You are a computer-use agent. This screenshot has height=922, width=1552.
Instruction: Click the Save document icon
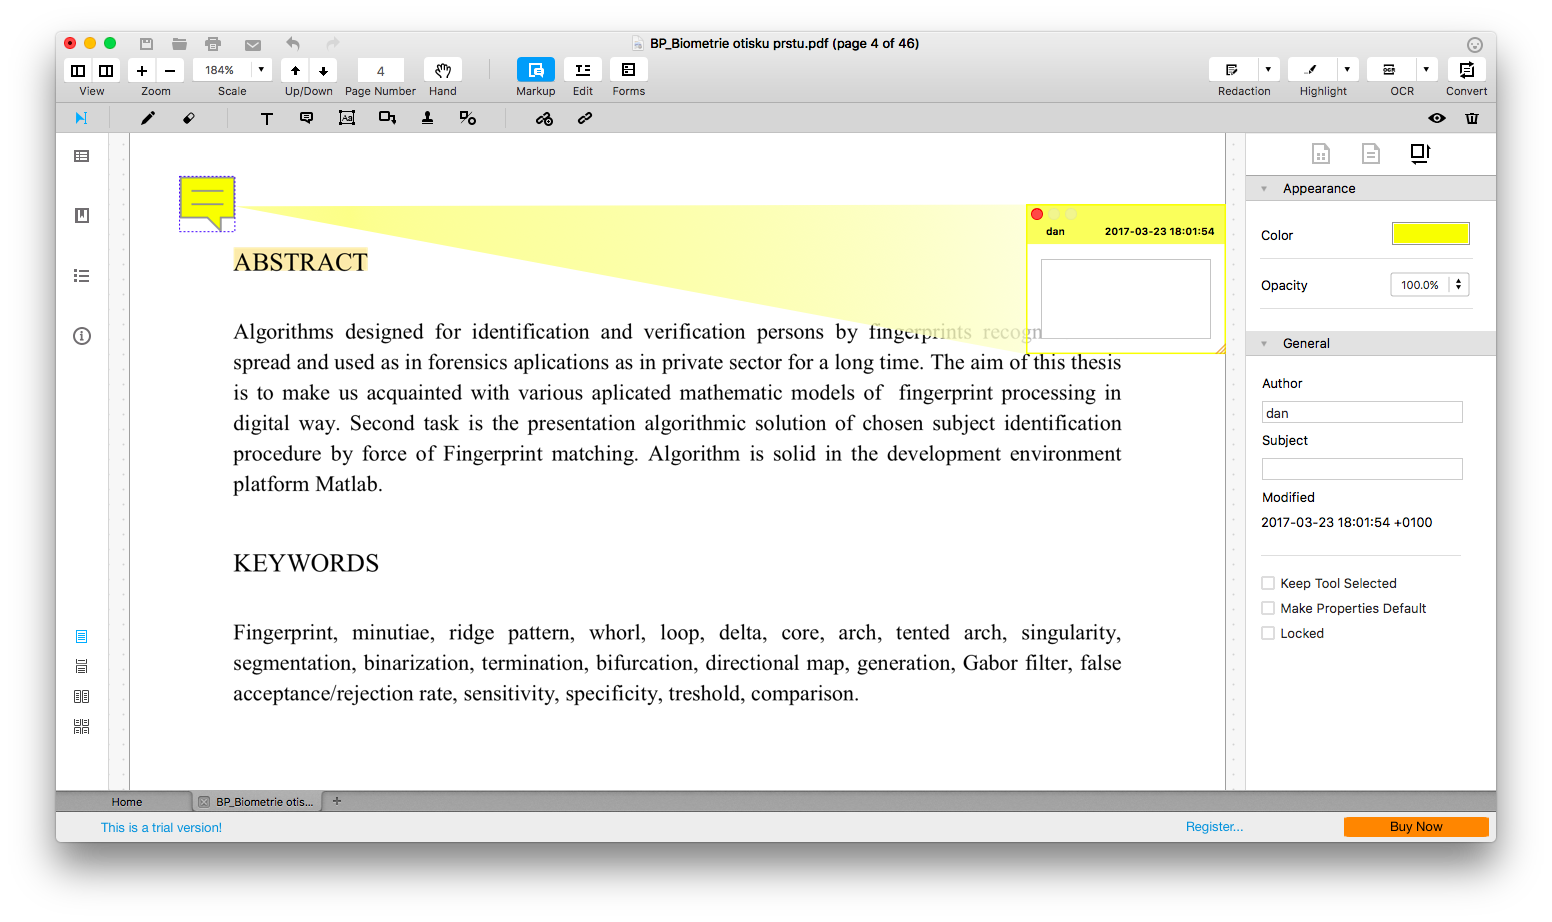tap(146, 44)
